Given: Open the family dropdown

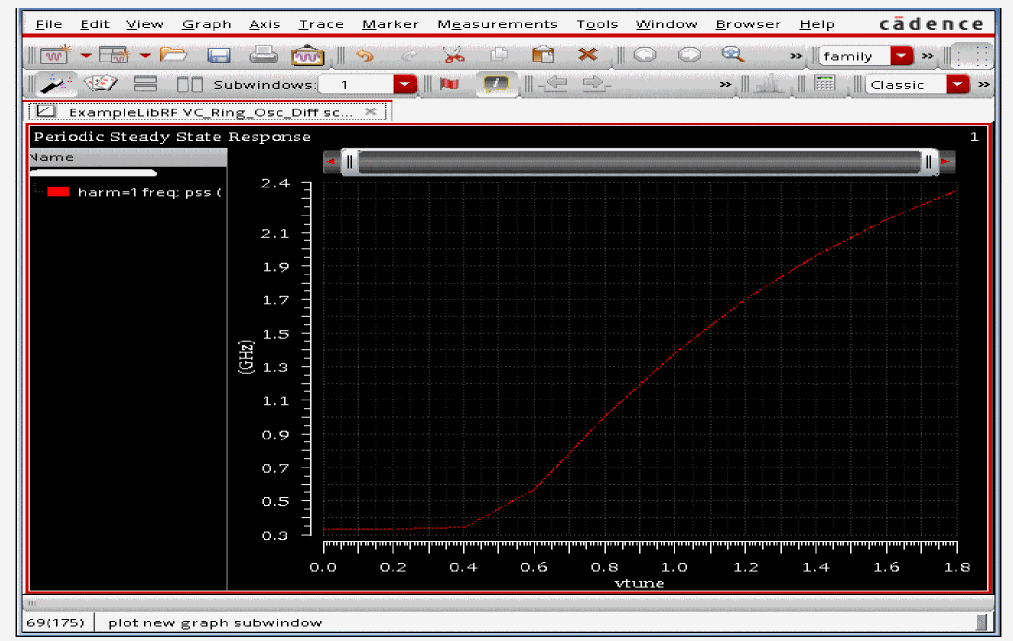Looking at the screenshot, I should 902,56.
